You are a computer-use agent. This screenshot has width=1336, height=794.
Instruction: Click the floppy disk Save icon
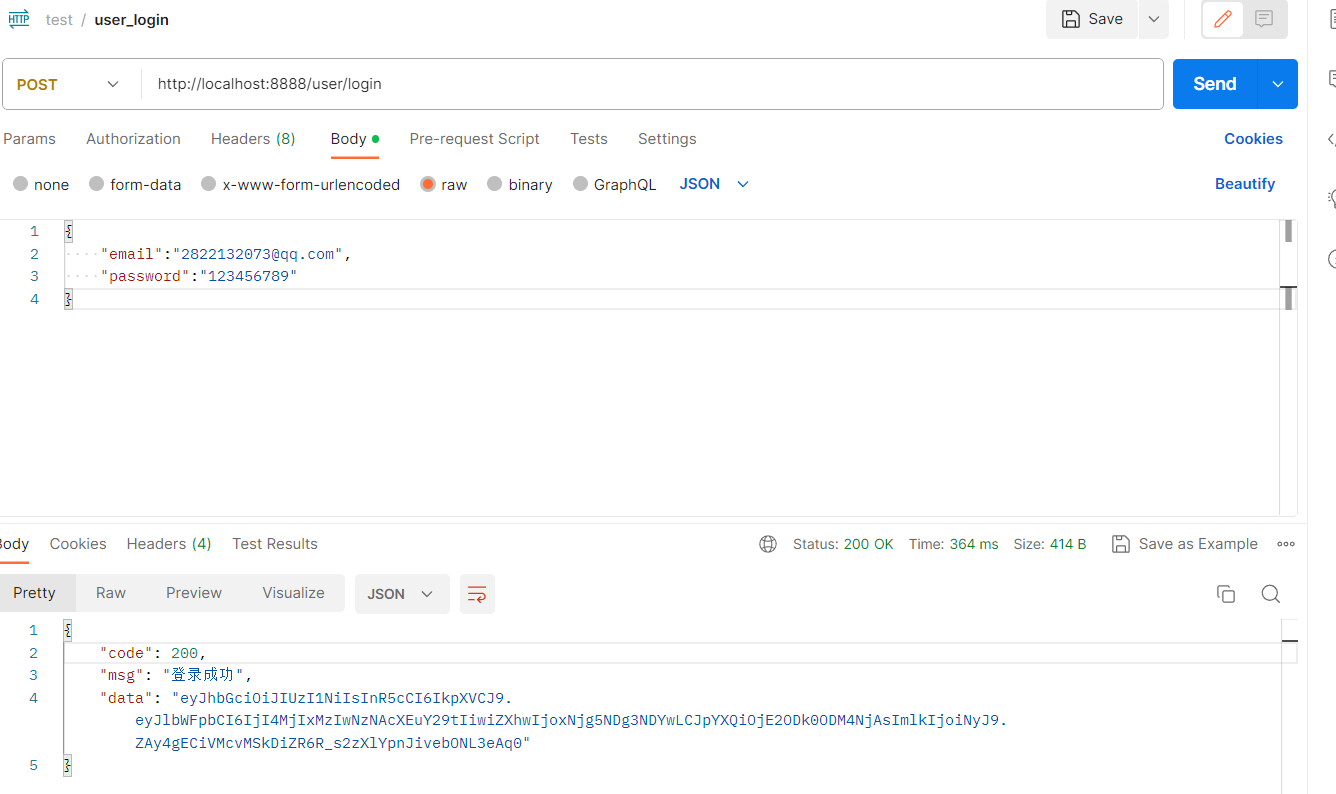tap(1070, 19)
